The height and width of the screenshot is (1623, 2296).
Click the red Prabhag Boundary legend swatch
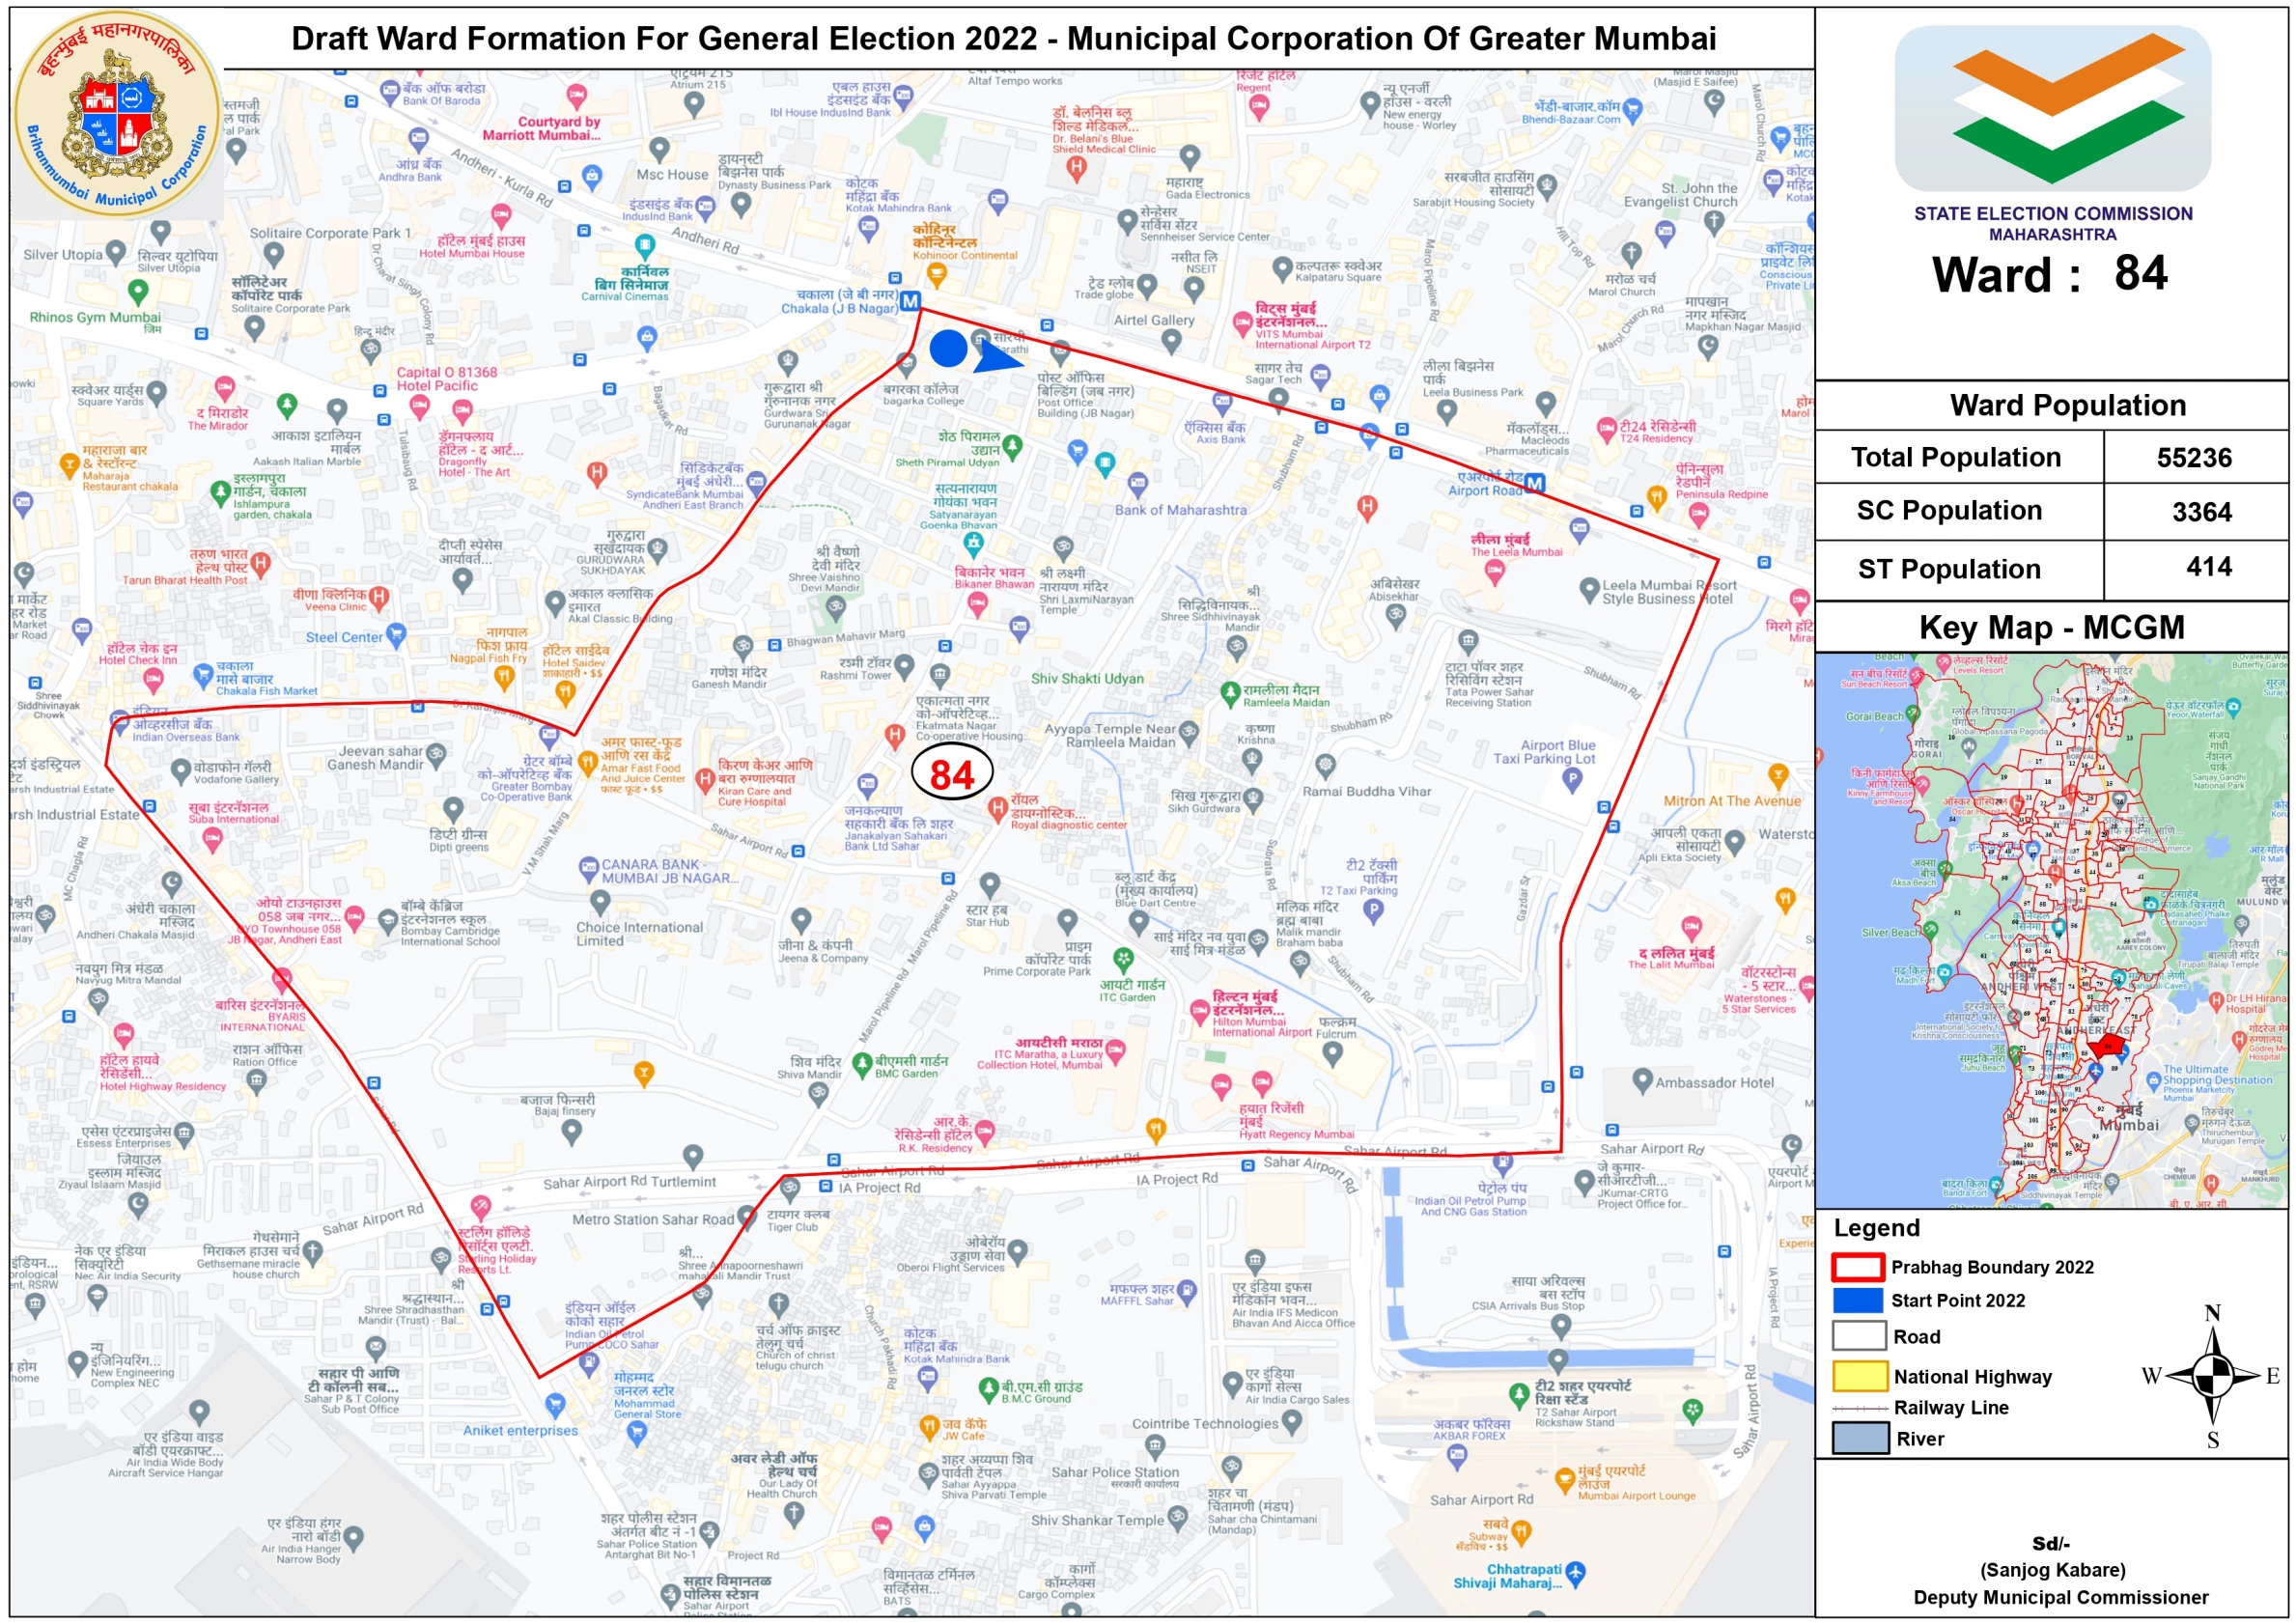pos(1857,1267)
